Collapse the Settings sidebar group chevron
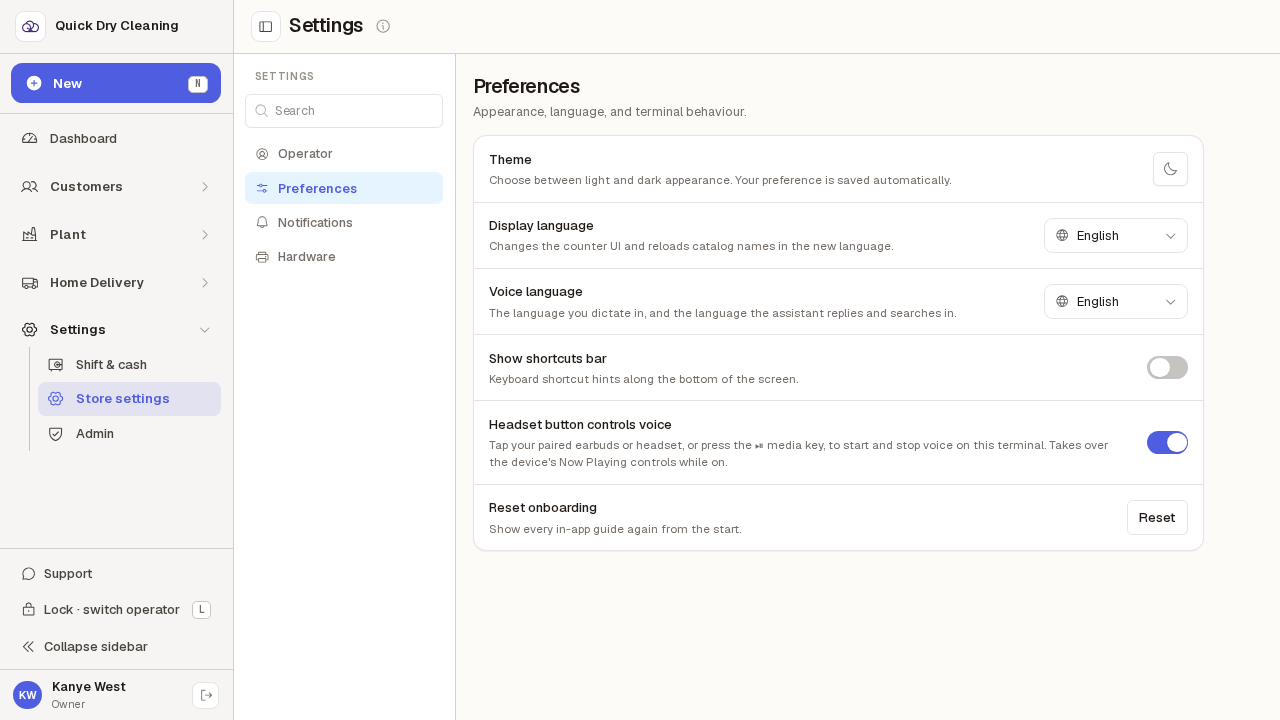Image resolution: width=1280 pixels, height=720 pixels. (x=205, y=330)
